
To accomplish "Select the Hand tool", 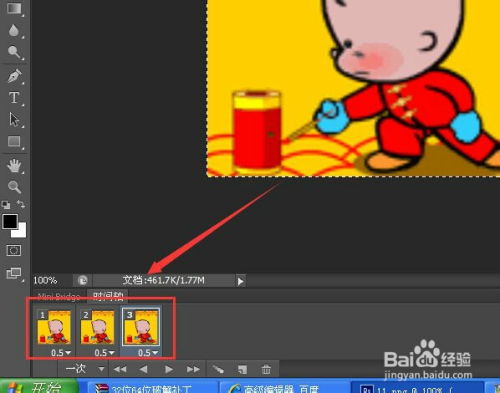I will click(x=14, y=166).
